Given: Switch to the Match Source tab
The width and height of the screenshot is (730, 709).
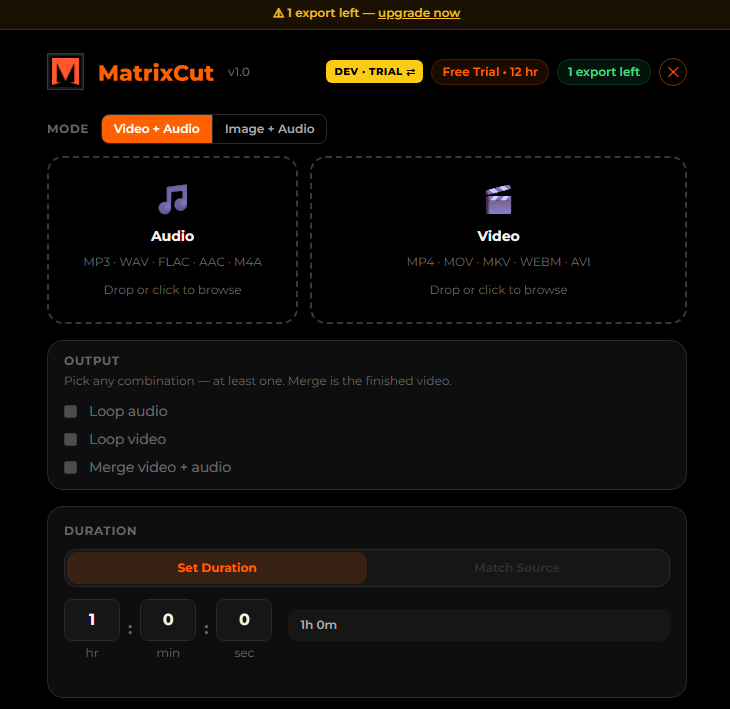Looking at the screenshot, I should pyautogui.click(x=517, y=568).
